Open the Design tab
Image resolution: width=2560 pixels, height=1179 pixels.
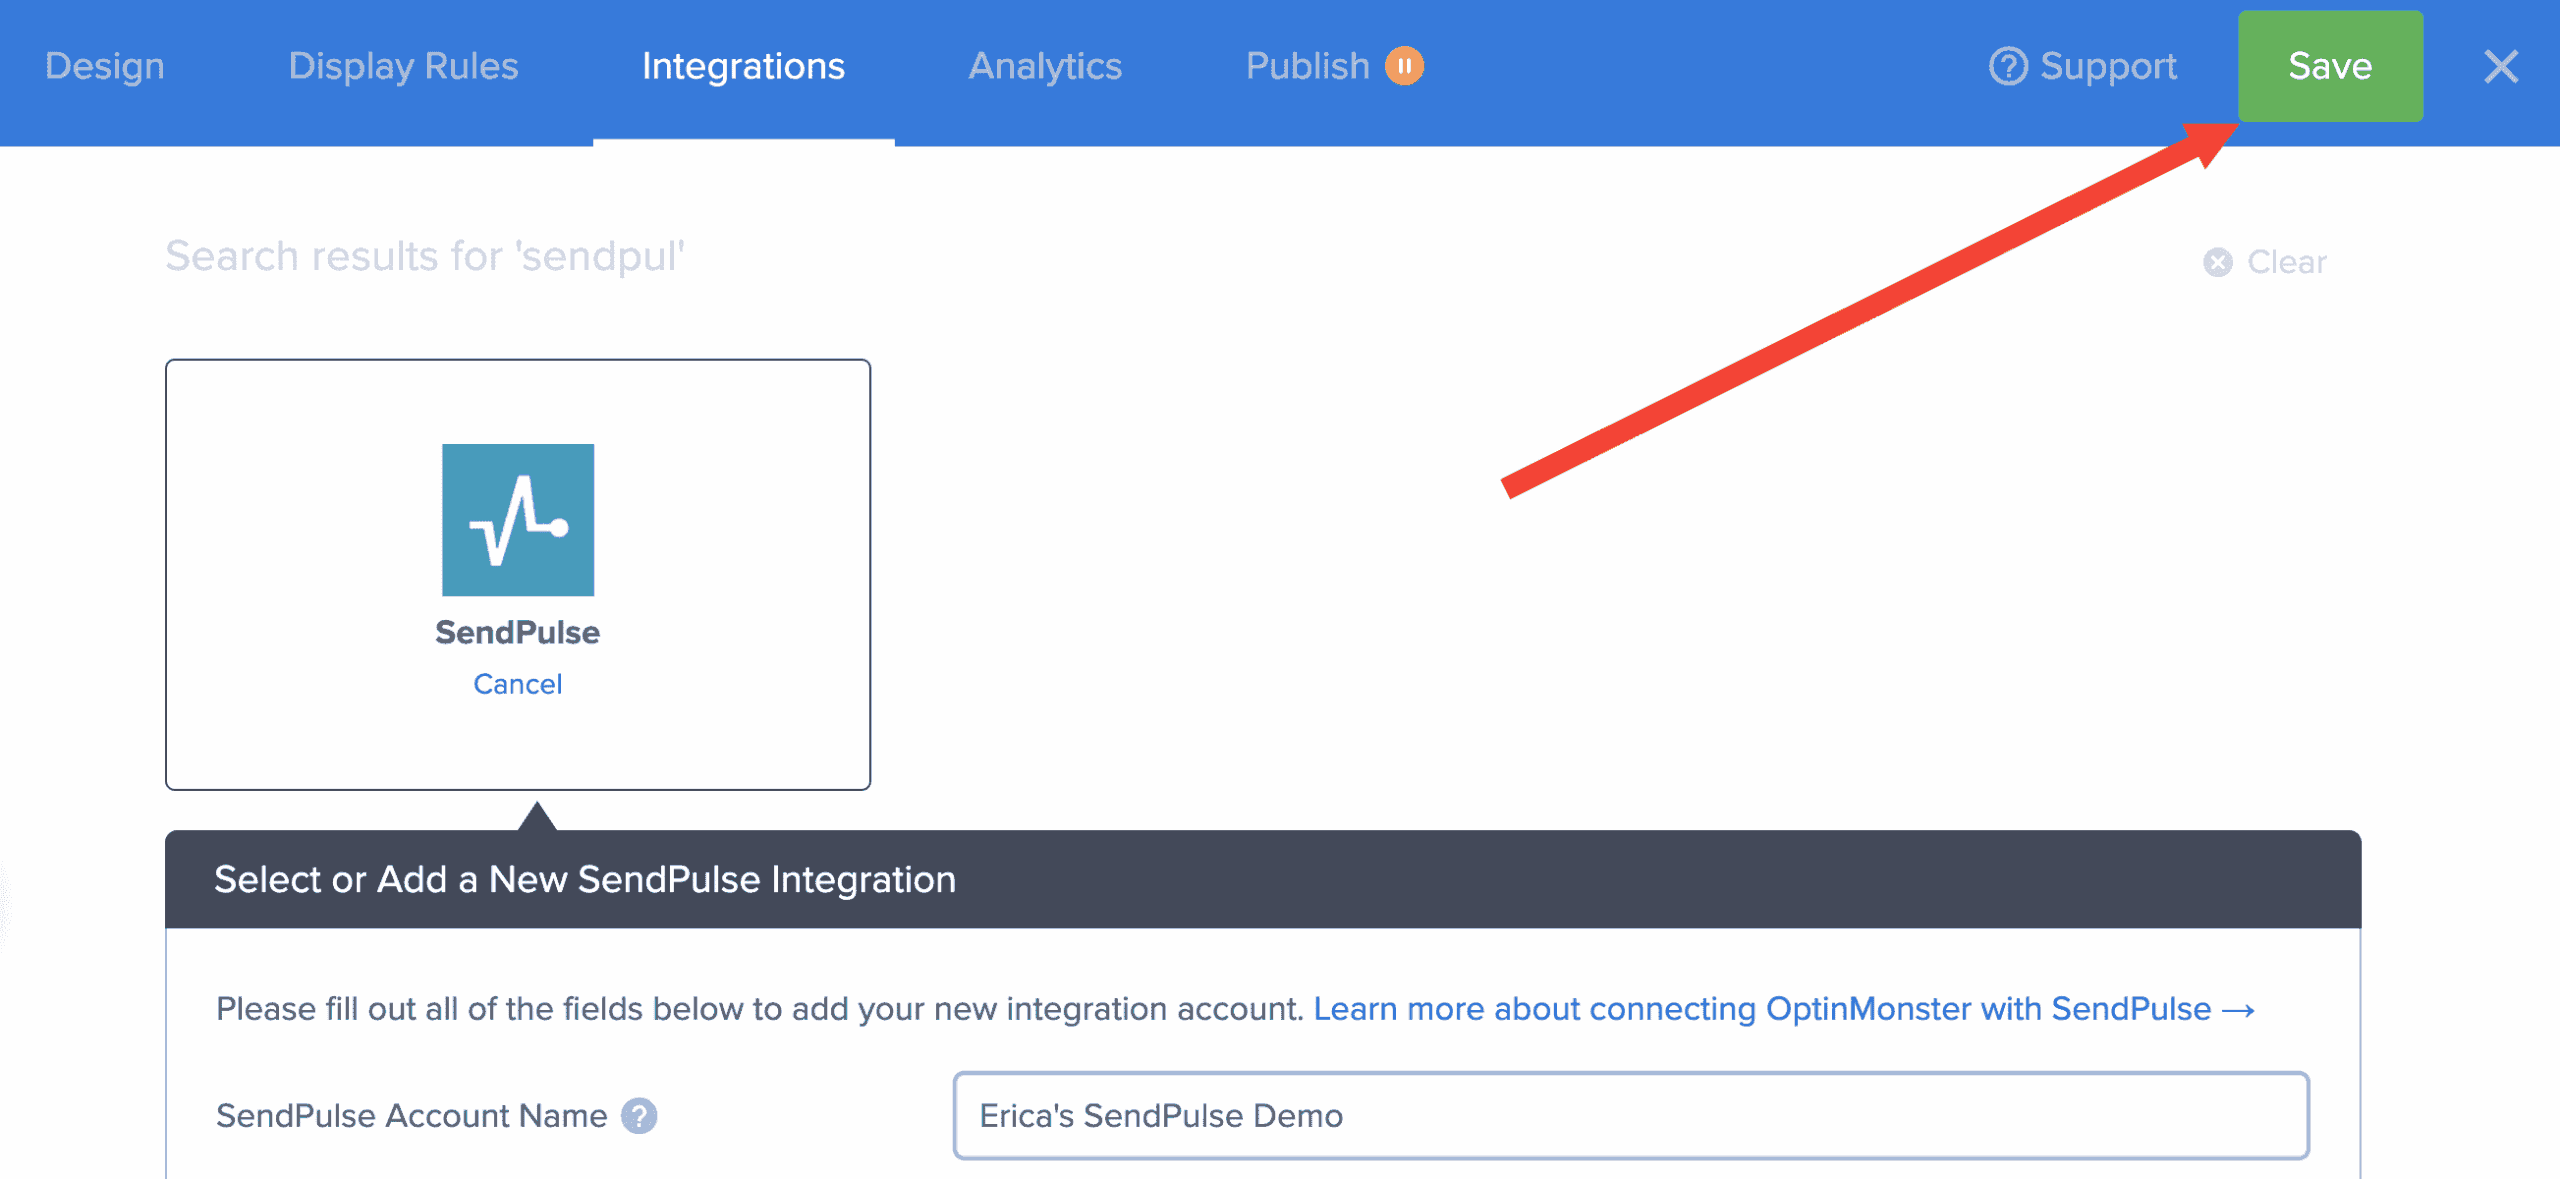click(104, 66)
